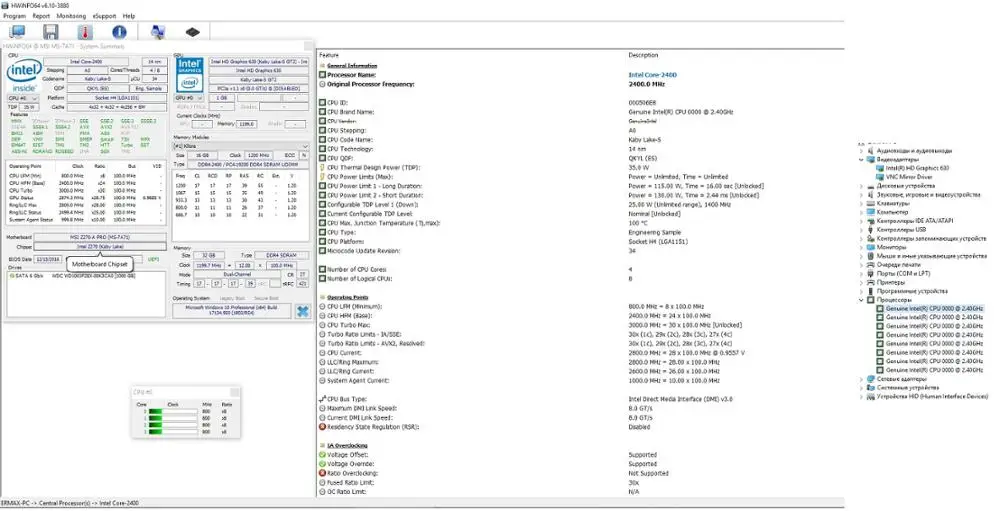Click icon beside CPU Thermal Design Power row
Viewport: 1000px width, 511px height.
click(323, 167)
